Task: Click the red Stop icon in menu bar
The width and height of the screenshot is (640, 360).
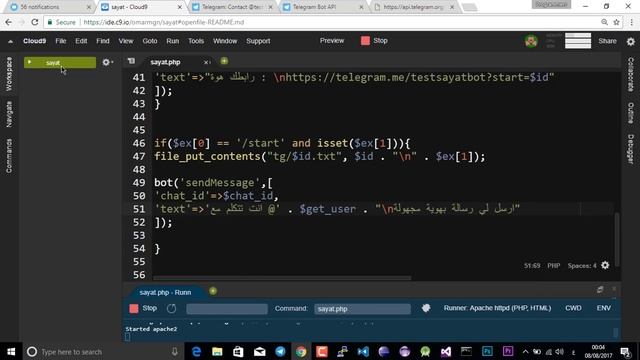Action: (x=365, y=40)
